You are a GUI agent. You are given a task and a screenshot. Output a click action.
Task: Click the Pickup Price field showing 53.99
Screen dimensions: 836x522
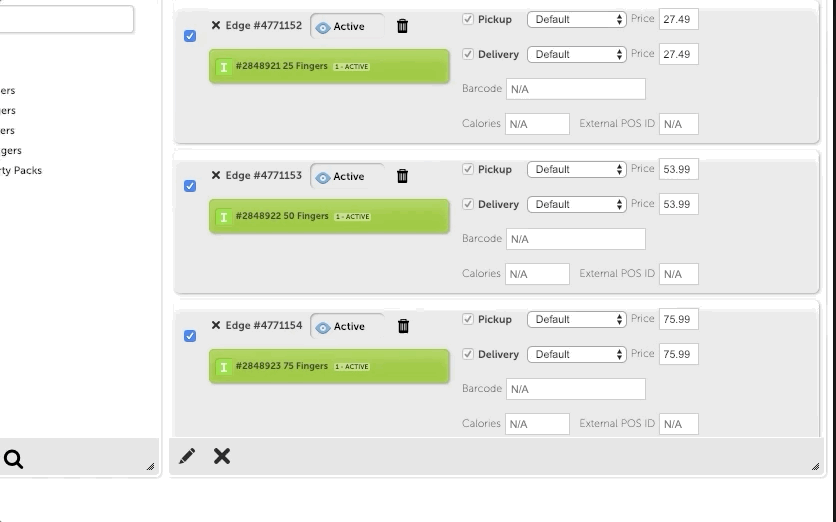pos(678,169)
